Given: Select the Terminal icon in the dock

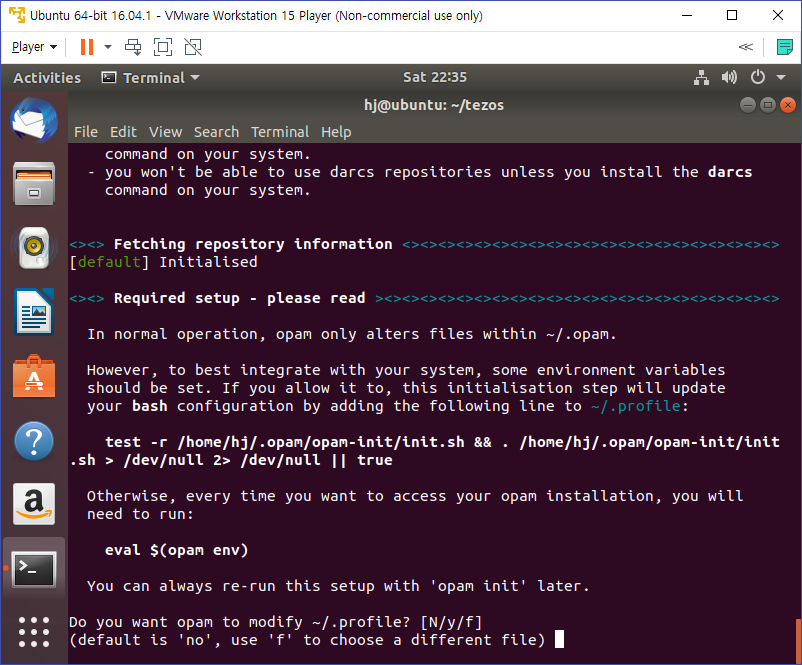Looking at the screenshot, I should tap(34, 569).
